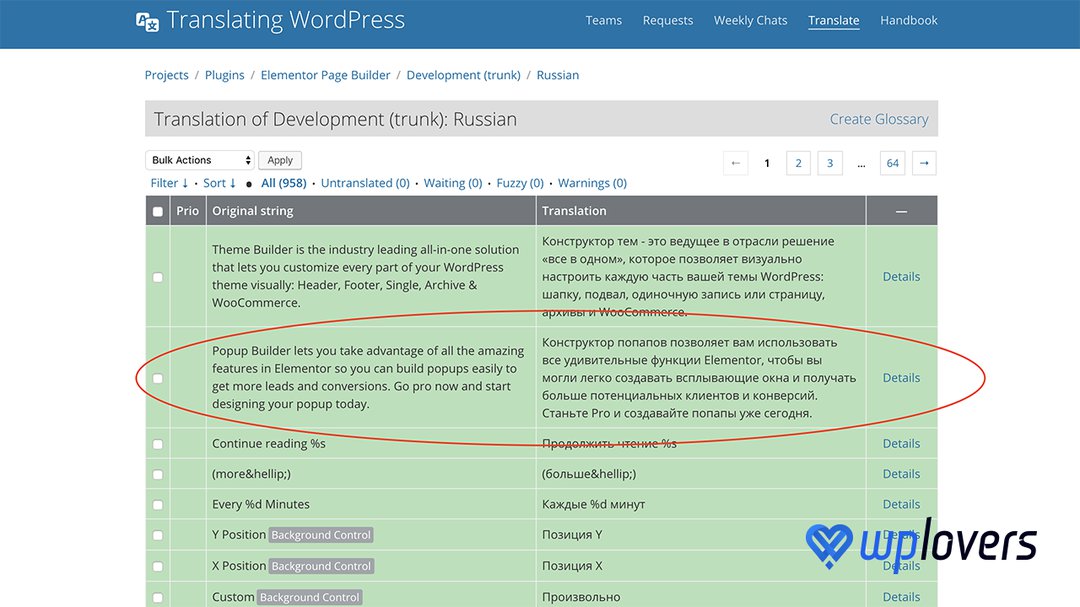Go to Plugins breadcrumb
Screen dimensions: 1080x607
tap(225, 75)
